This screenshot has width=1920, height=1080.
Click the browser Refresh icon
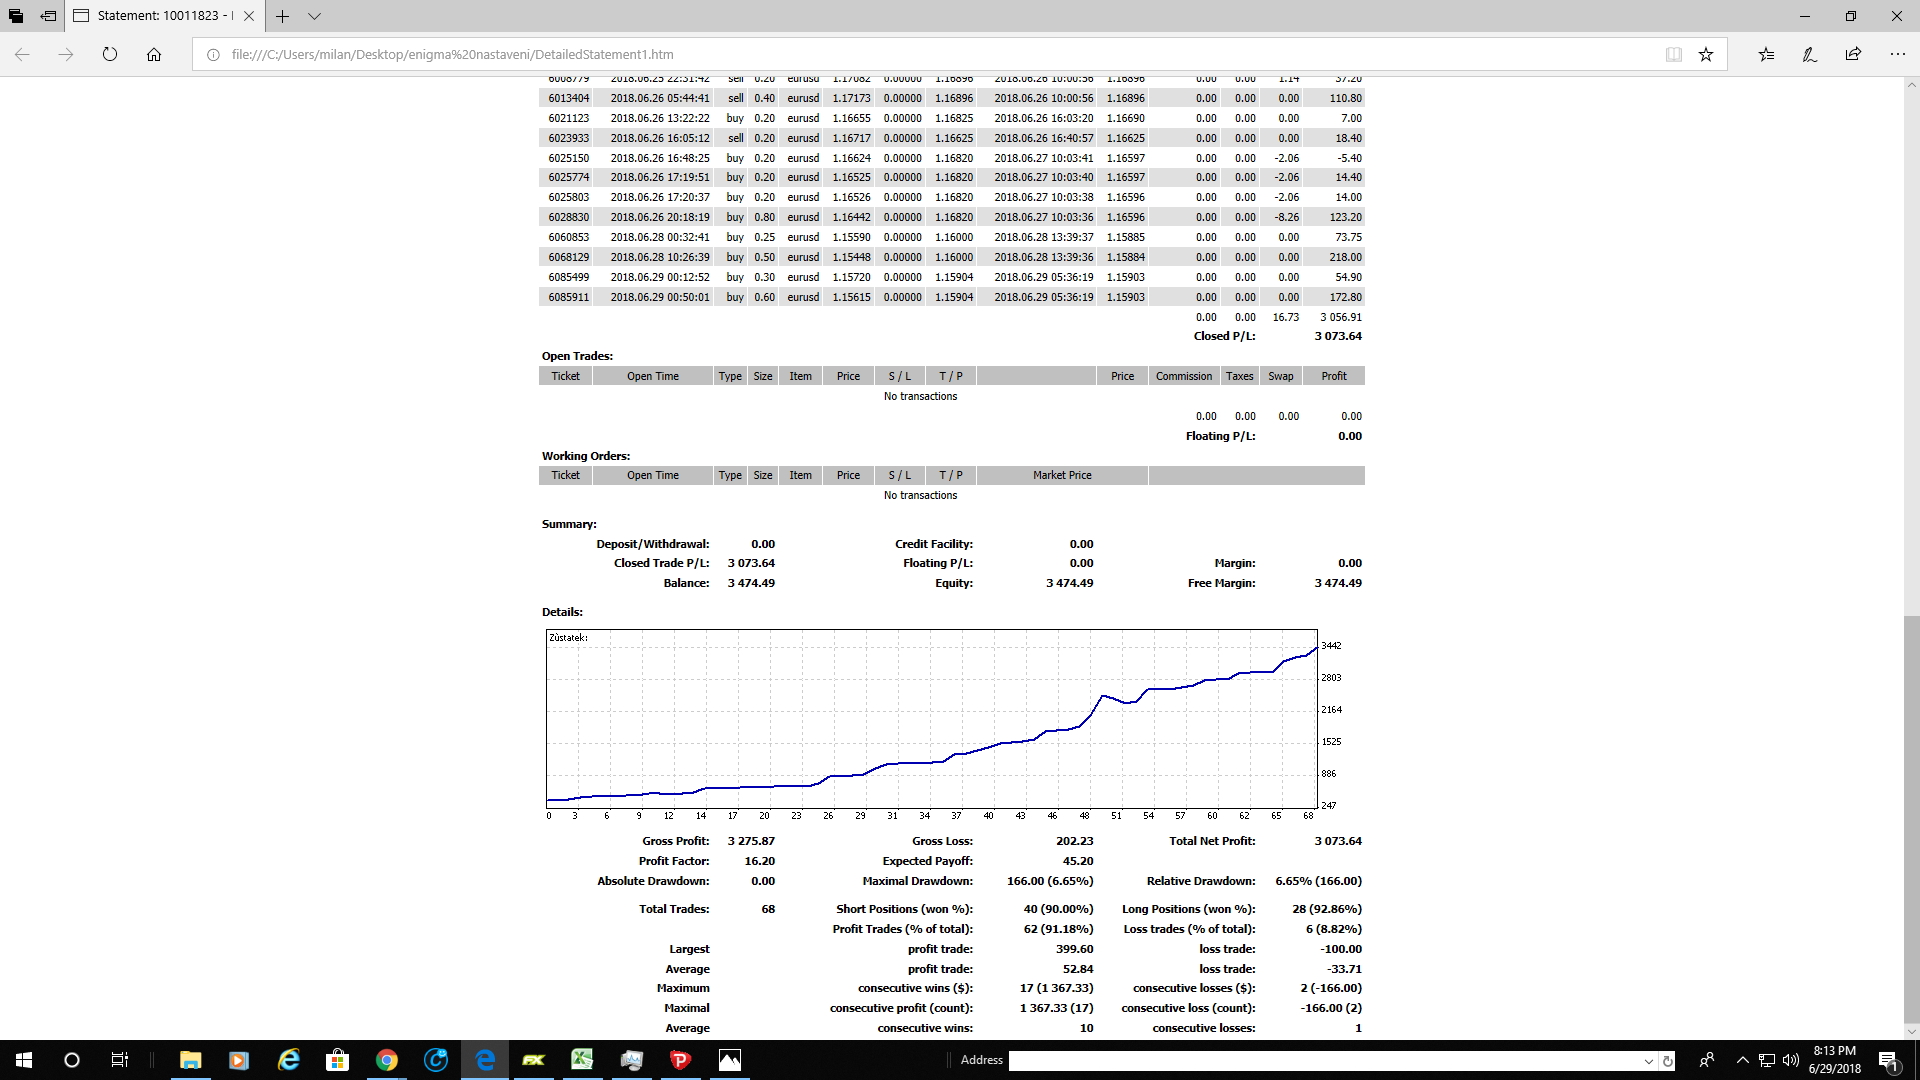coord(110,55)
